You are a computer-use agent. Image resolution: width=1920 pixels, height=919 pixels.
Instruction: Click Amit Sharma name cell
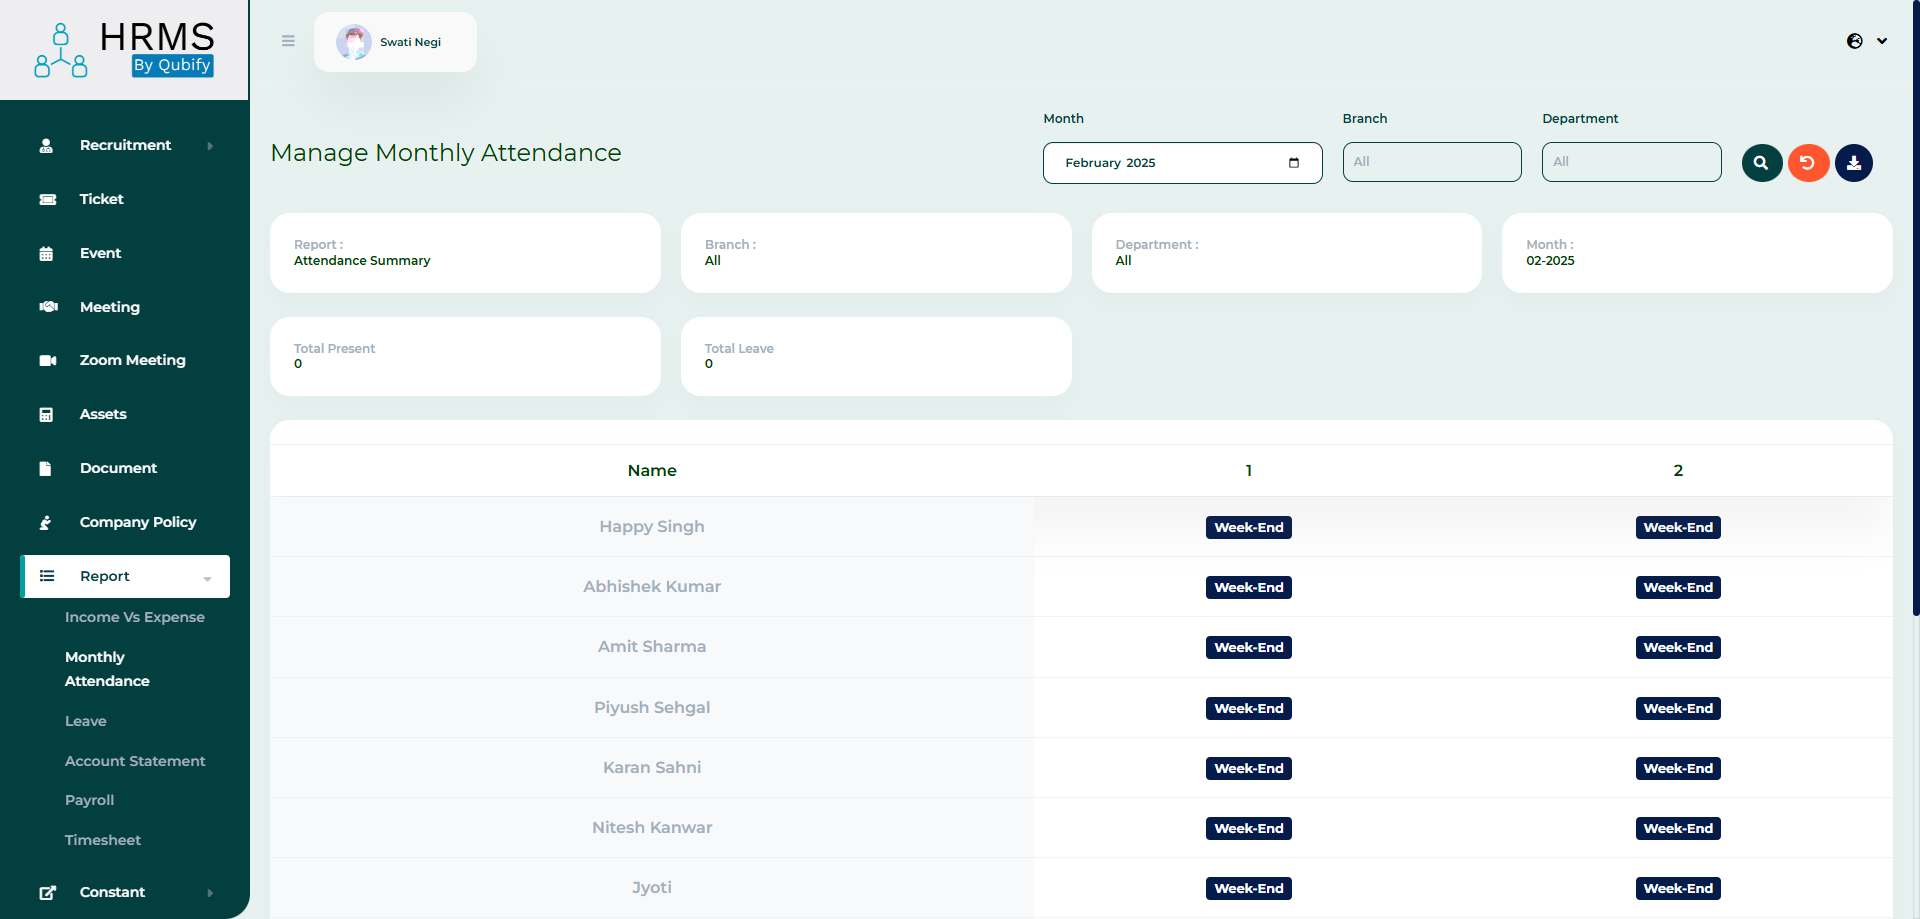pyautogui.click(x=652, y=647)
